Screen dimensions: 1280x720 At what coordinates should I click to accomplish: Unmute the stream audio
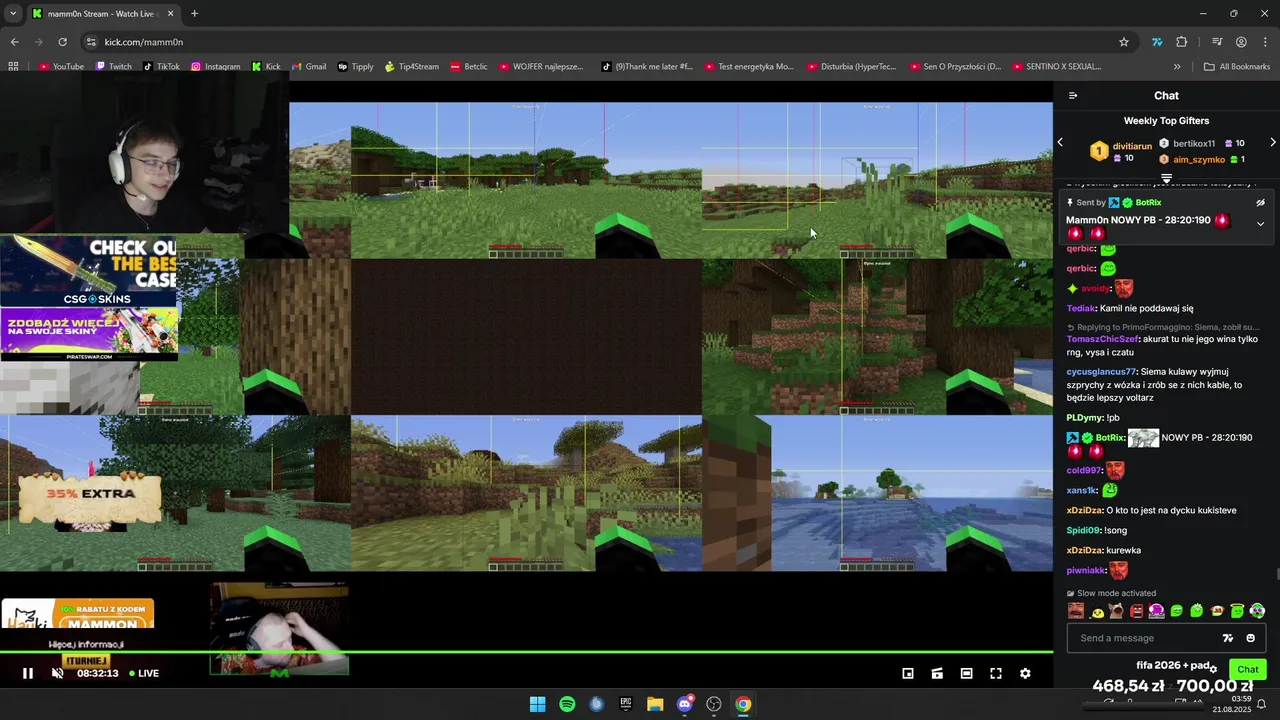(57, 673)
